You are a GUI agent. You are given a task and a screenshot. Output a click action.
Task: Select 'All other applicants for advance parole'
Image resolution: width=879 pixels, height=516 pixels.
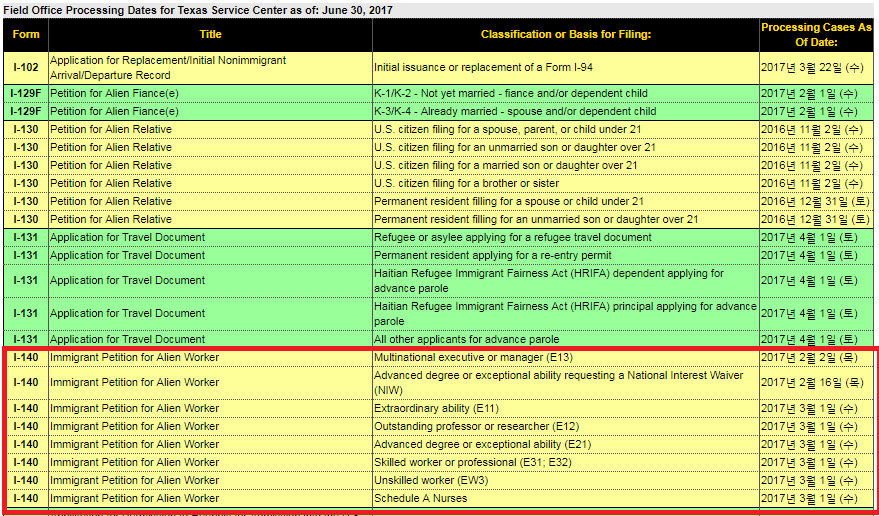[466, 339]
